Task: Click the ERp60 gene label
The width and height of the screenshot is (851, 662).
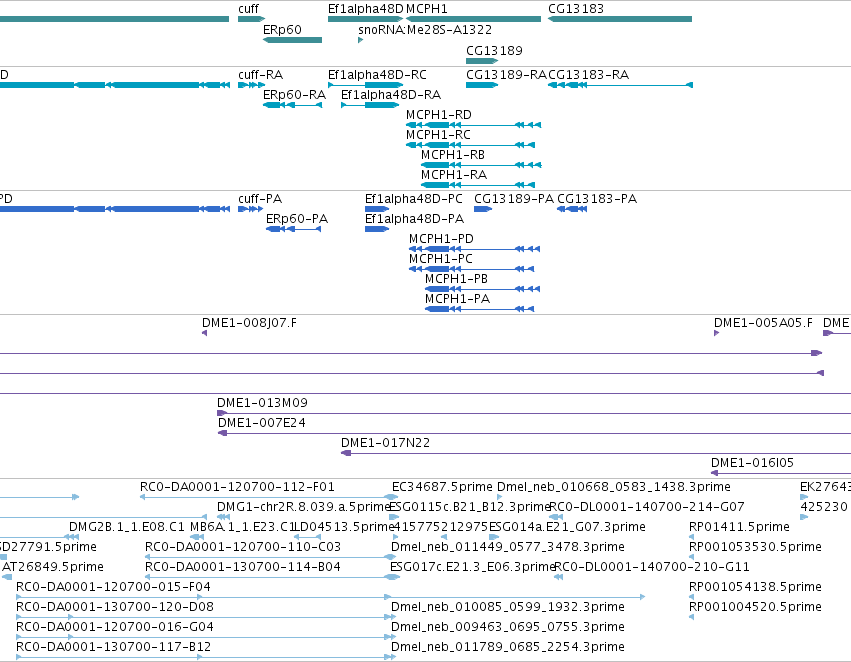Action: pyautogui.click(x=282, y=30)
